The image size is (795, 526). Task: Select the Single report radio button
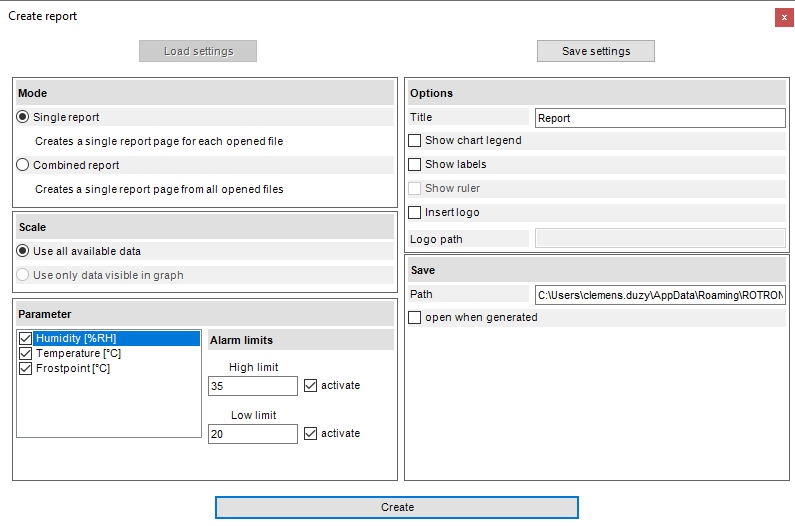23,117
